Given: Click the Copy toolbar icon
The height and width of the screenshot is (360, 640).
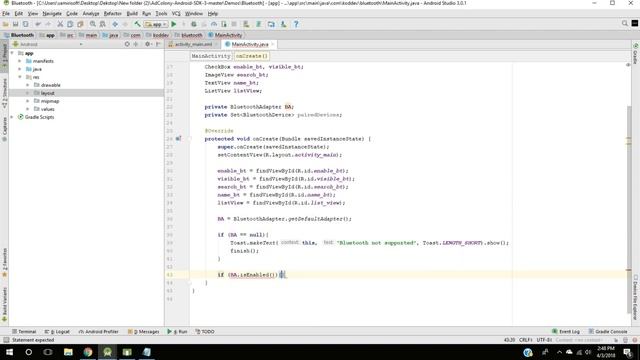Looking at the screenshot, I should [x=70, y=24].
